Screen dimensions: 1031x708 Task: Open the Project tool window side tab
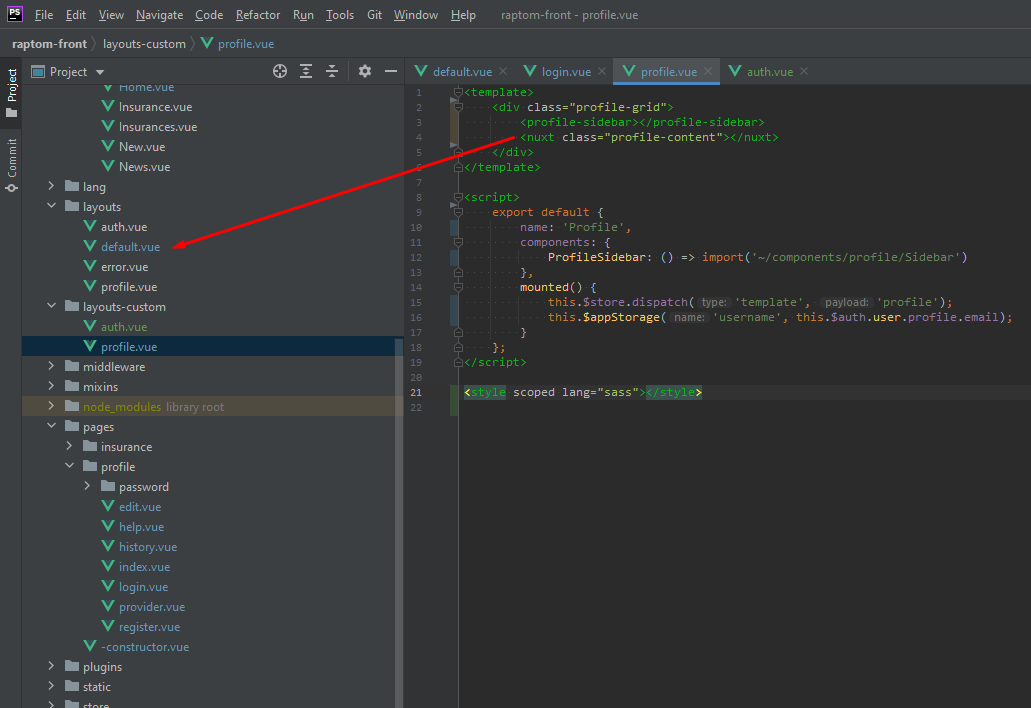click(x=11, y=93)
